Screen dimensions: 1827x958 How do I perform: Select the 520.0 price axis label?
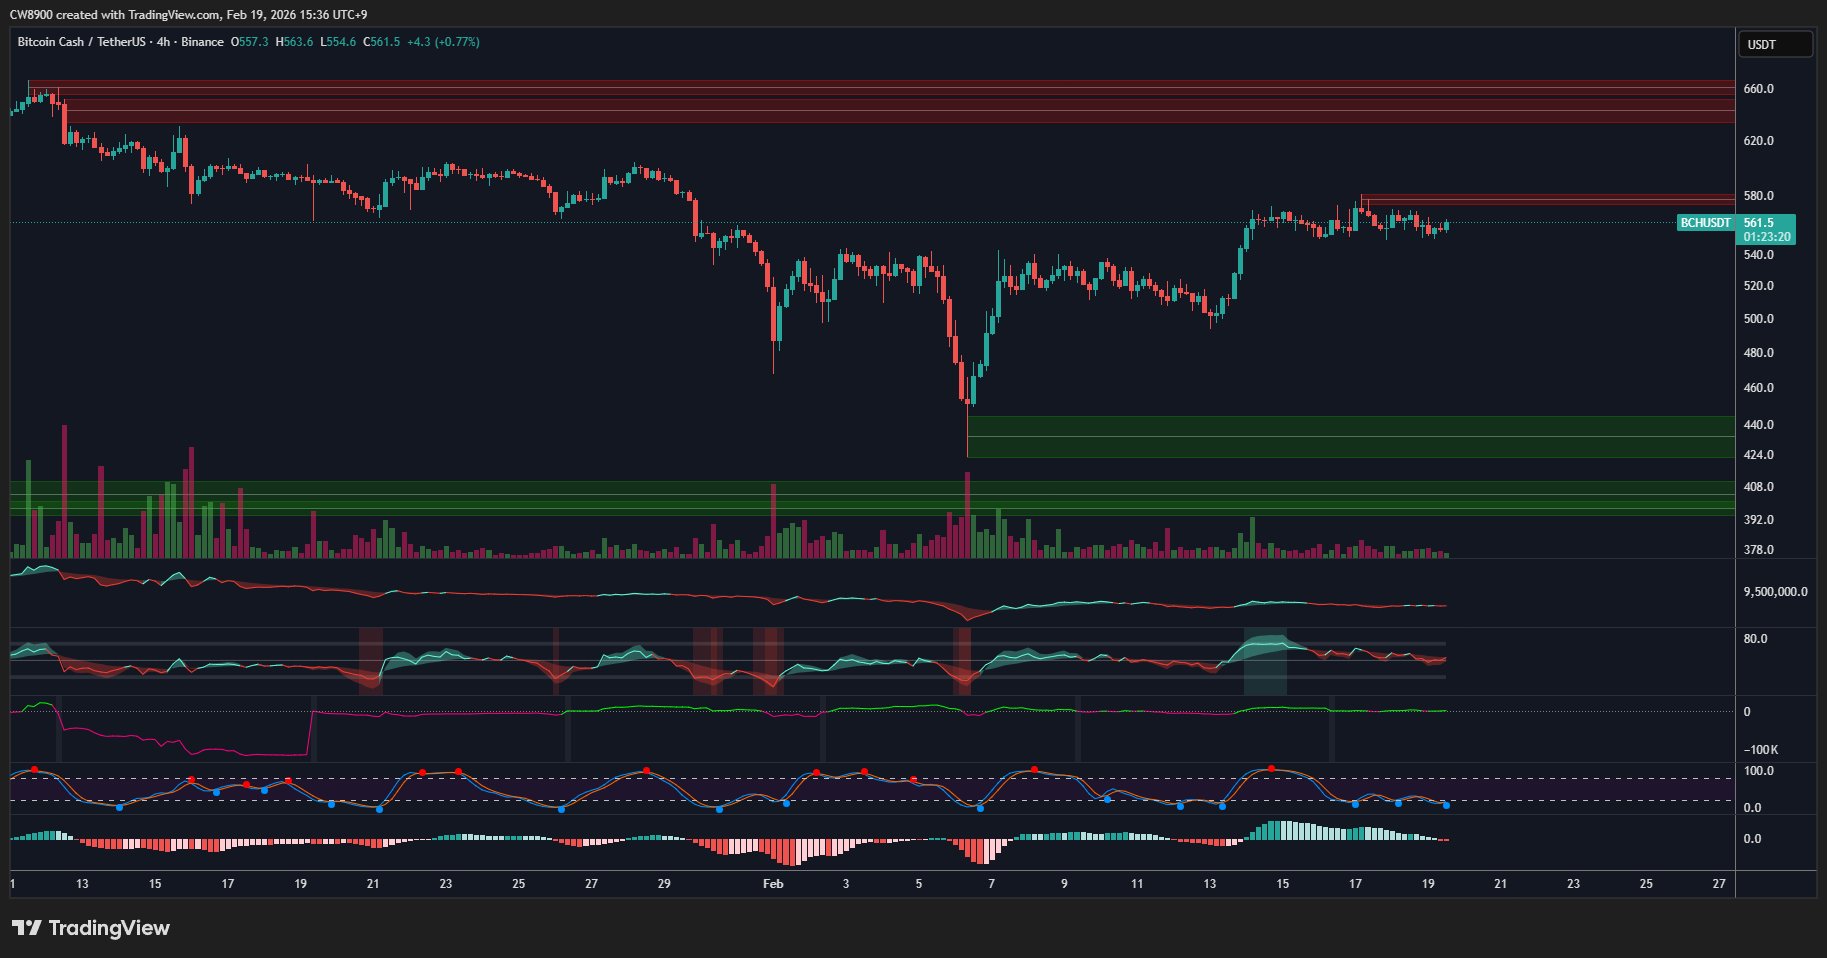click(1758, 286)
